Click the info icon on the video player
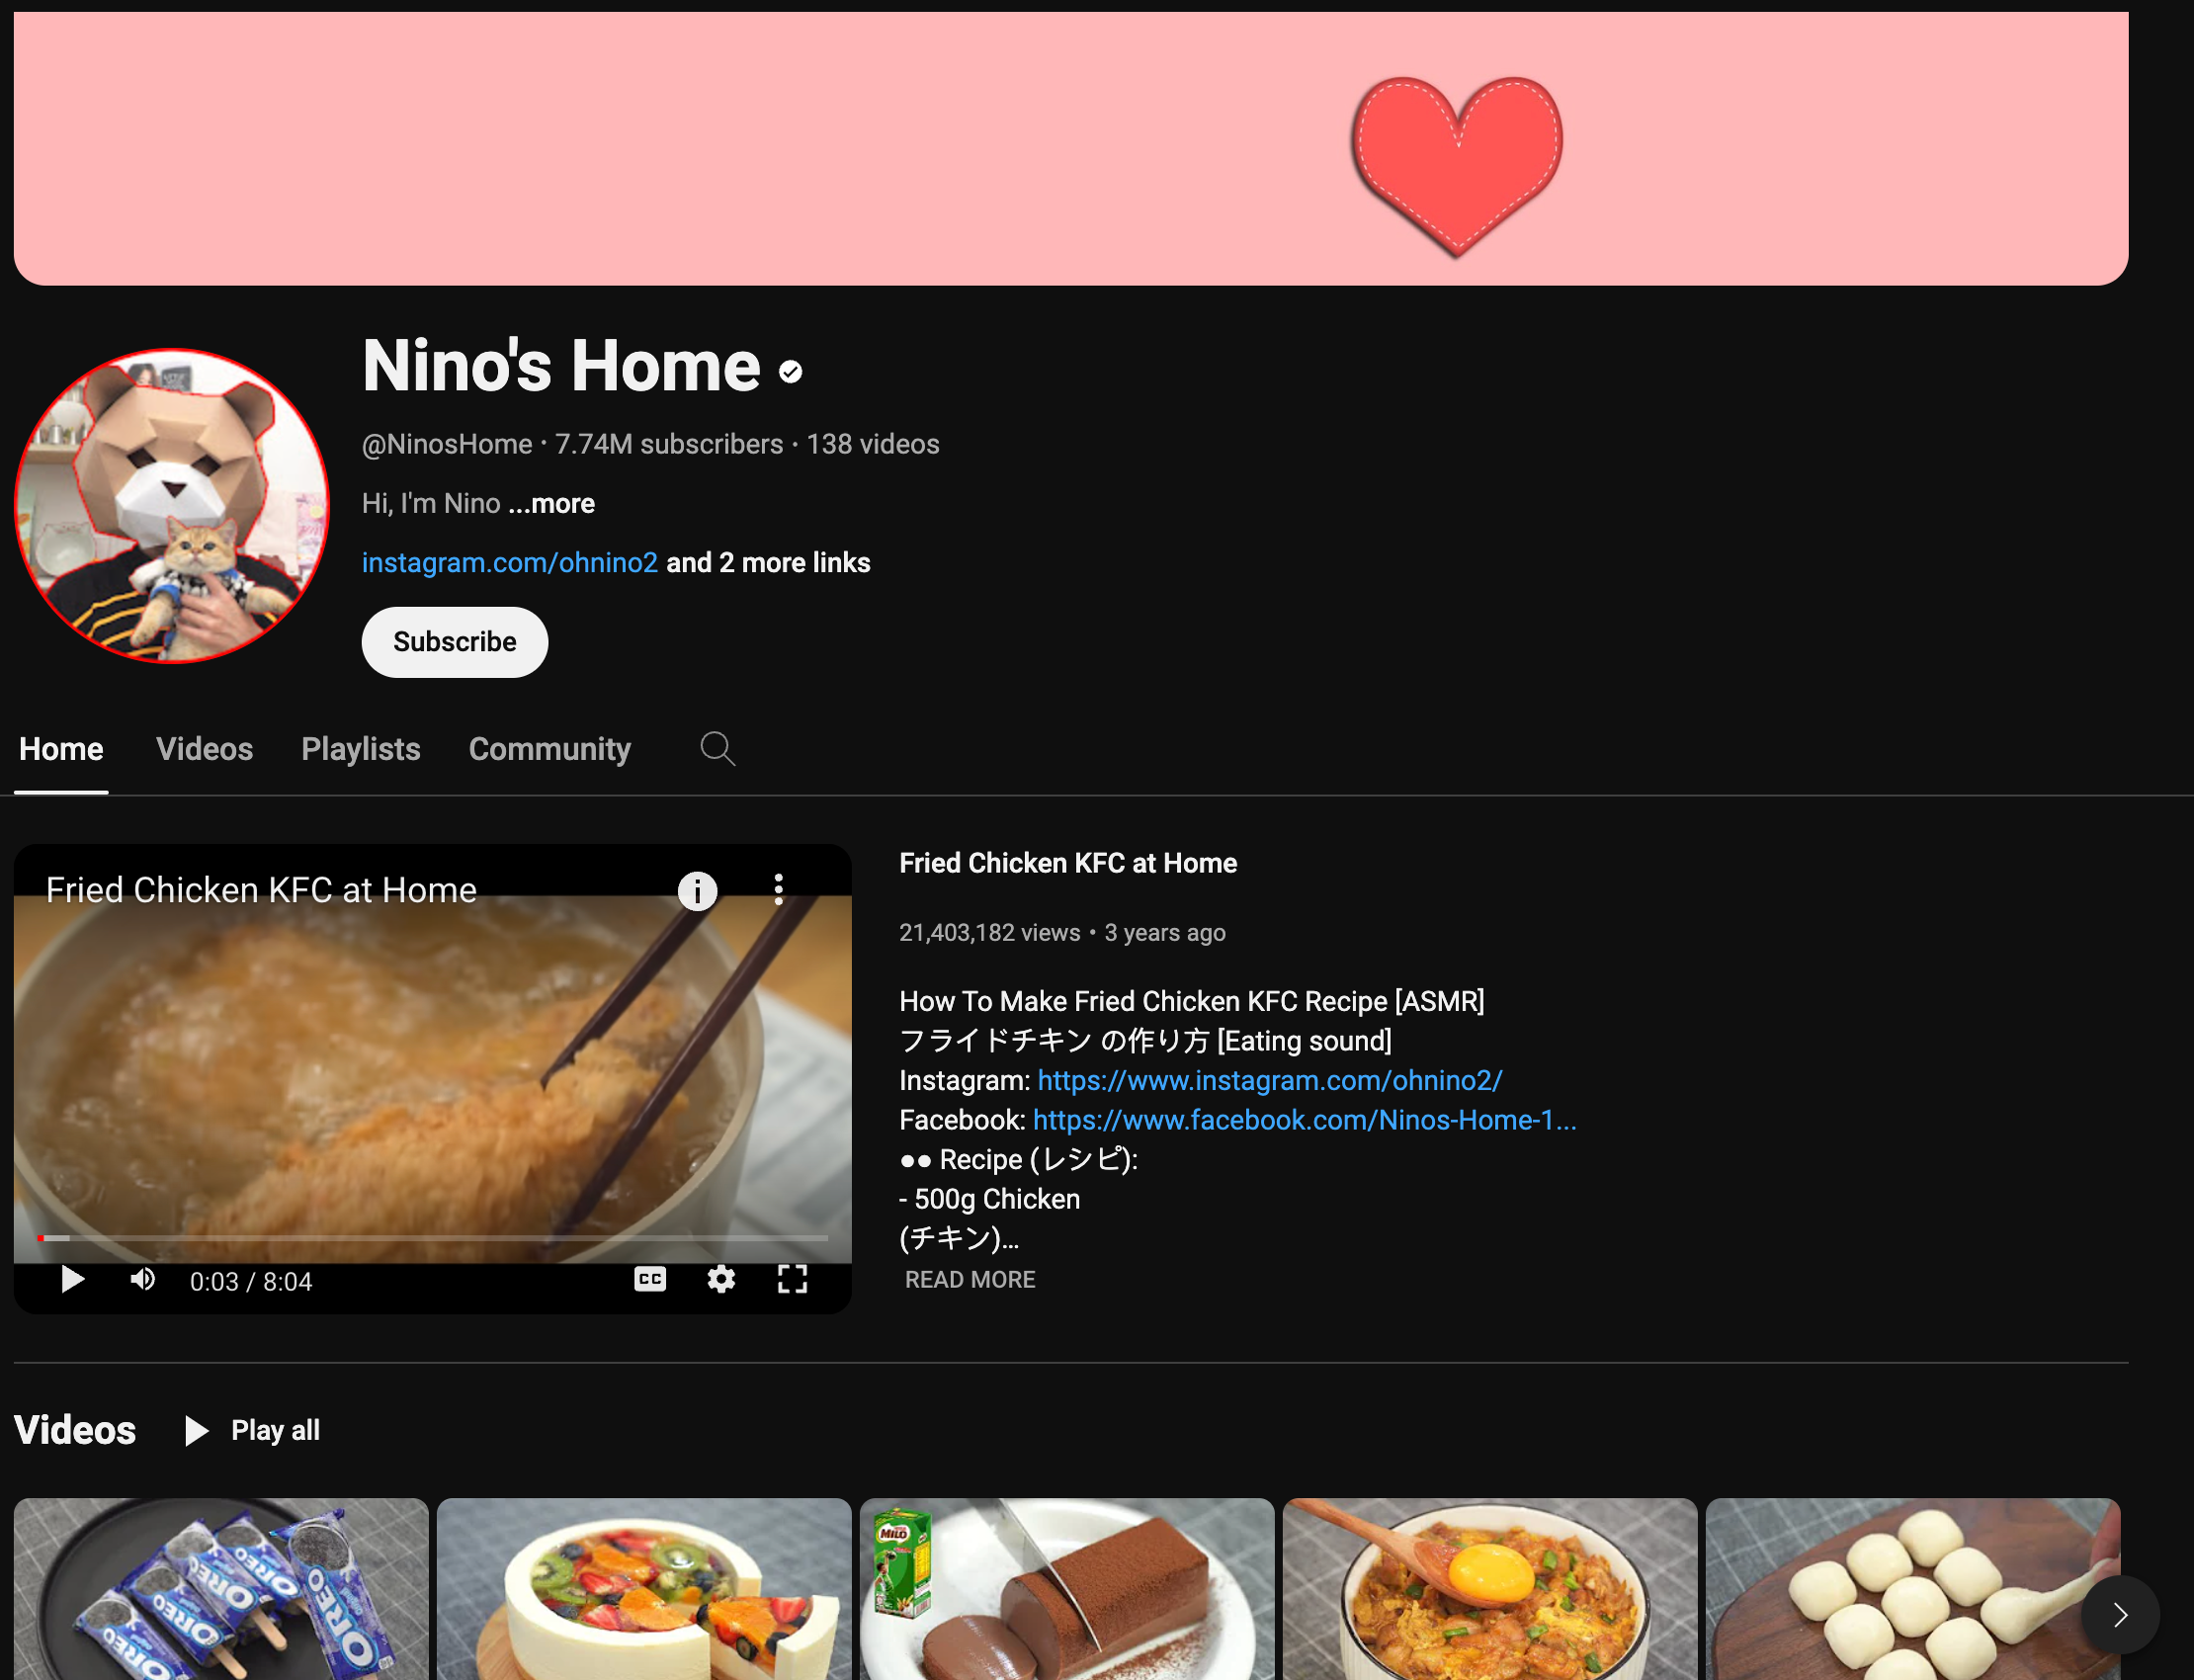The height and width of the screenshot is (1680, 2194). [696, 891]
